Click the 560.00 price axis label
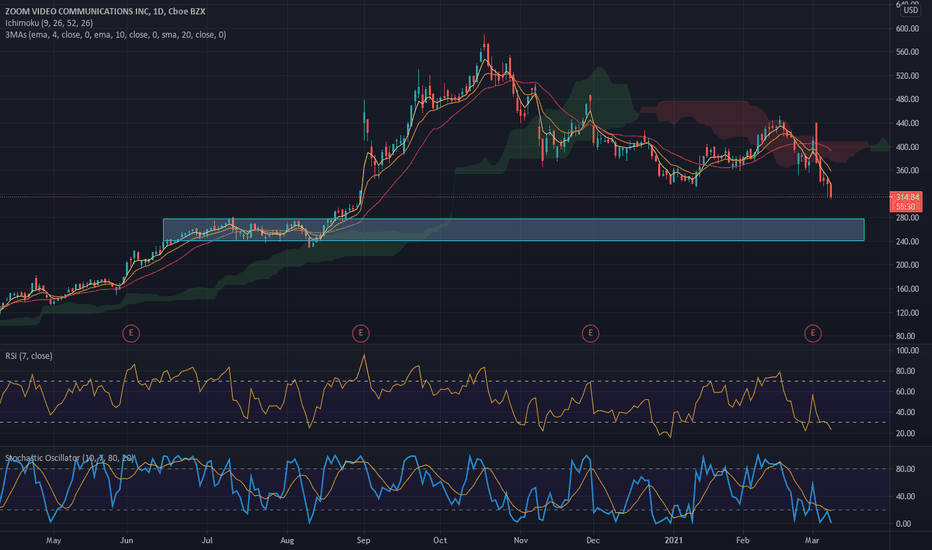Image resolution: width=932 pixels, height=550 pixels. [907, 52]
